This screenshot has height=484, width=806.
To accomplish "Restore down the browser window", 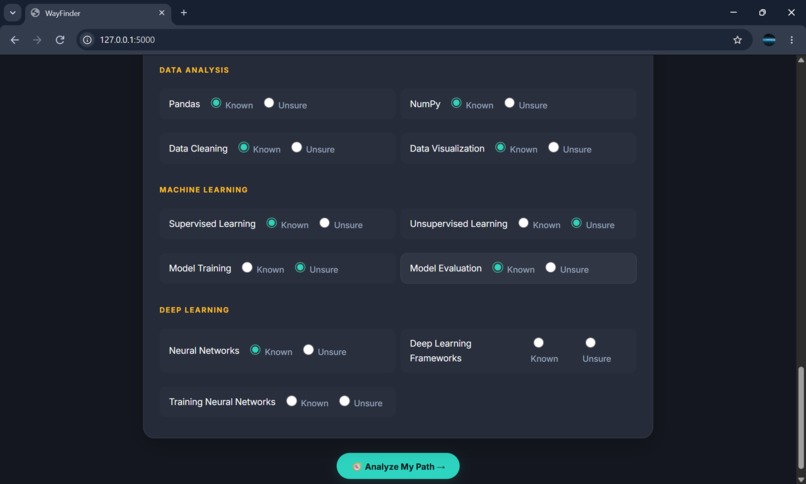I will (762, 12).
